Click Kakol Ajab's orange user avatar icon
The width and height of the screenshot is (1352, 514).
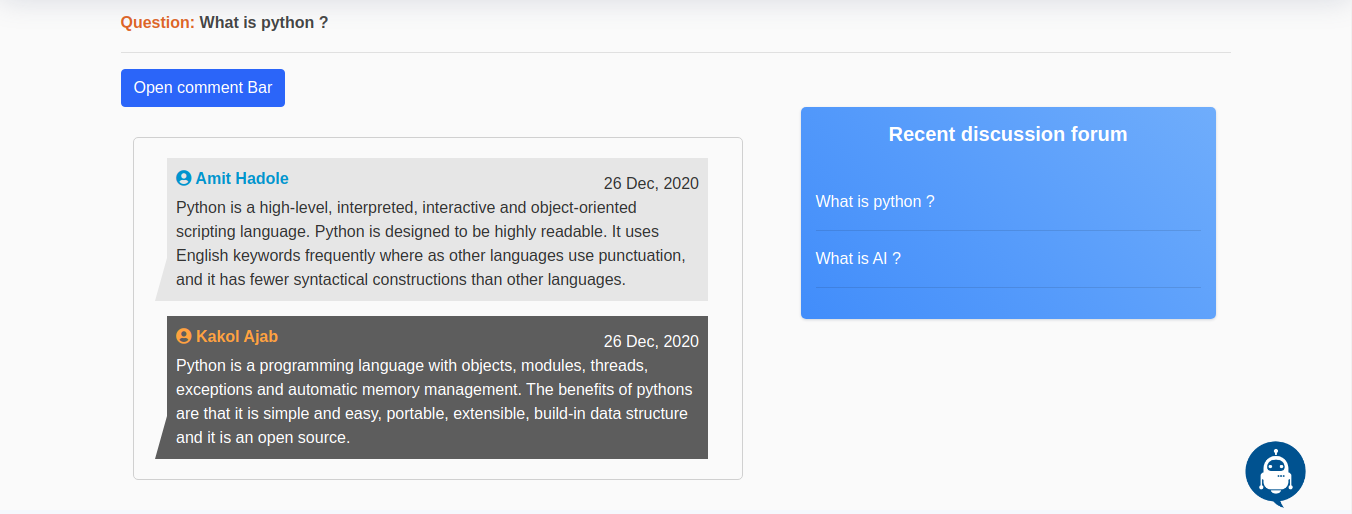[184, 336]
